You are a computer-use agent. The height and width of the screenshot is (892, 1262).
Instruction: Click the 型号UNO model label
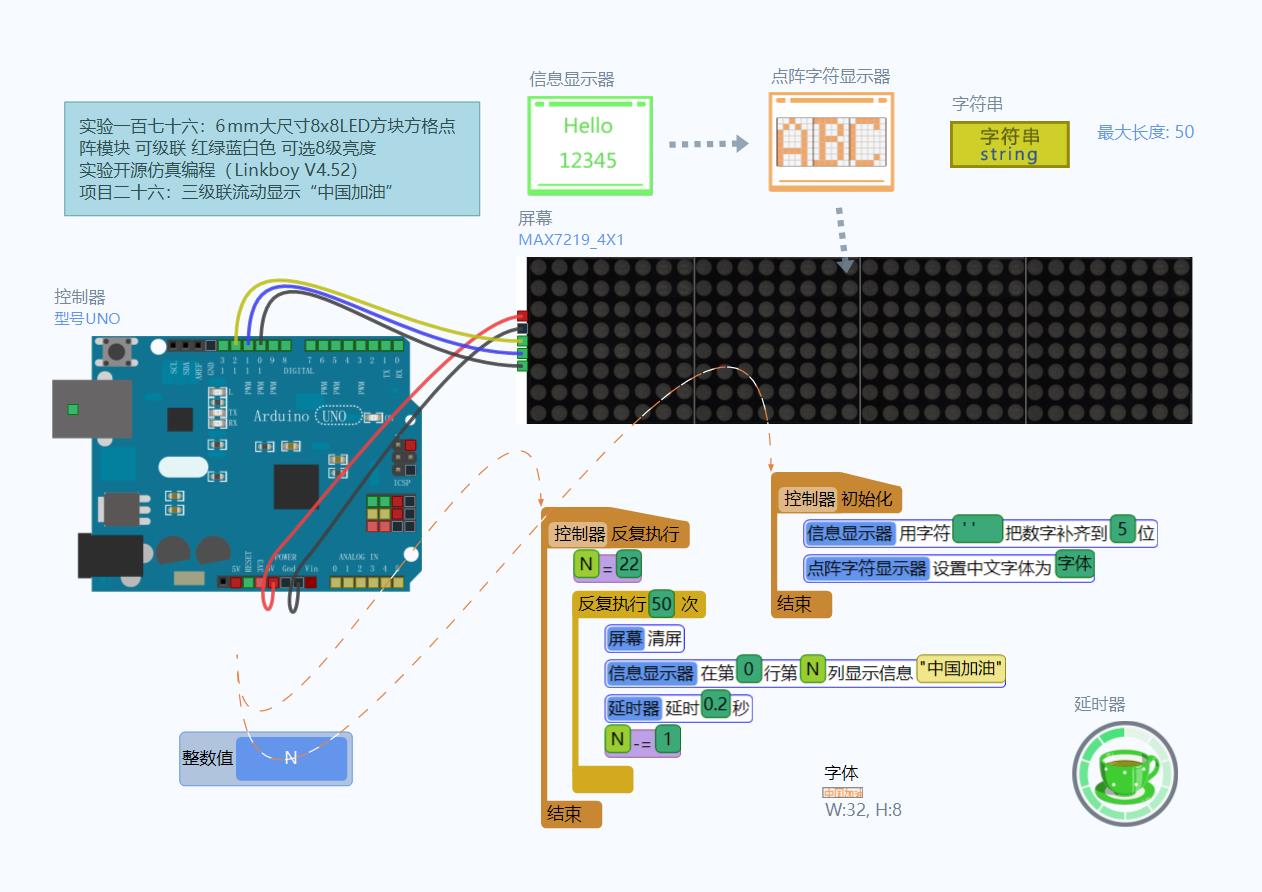click(x=87, y=319)
